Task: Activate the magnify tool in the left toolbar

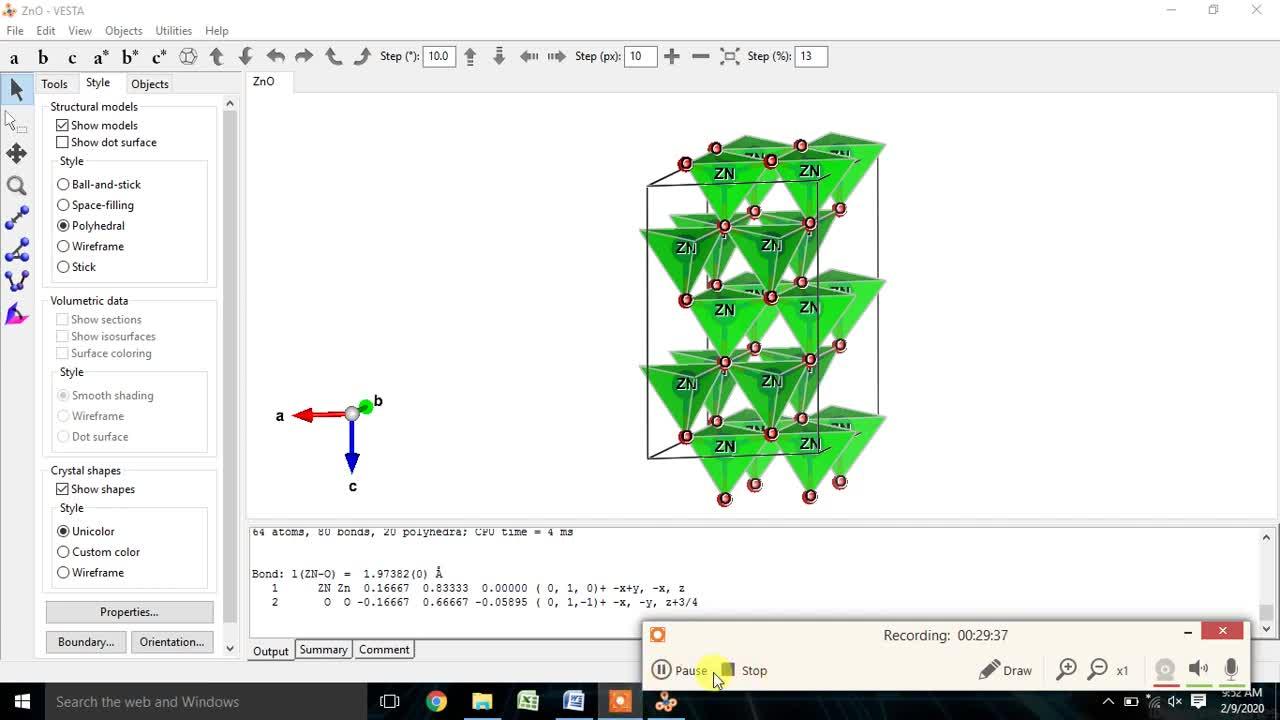Action: coord(16,186)
